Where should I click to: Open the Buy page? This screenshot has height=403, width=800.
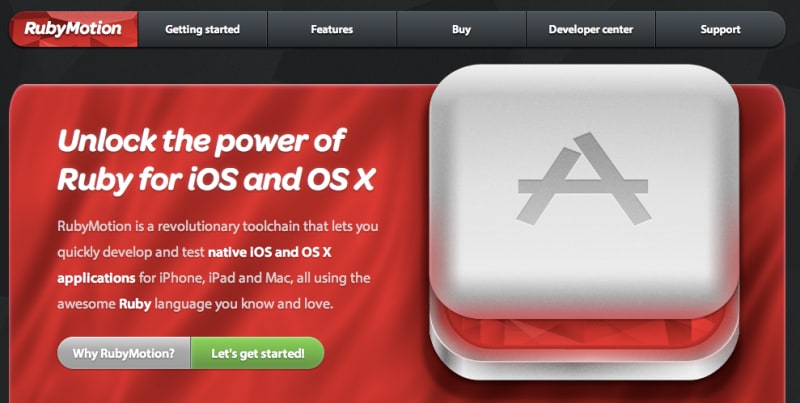tap(461, 30)
